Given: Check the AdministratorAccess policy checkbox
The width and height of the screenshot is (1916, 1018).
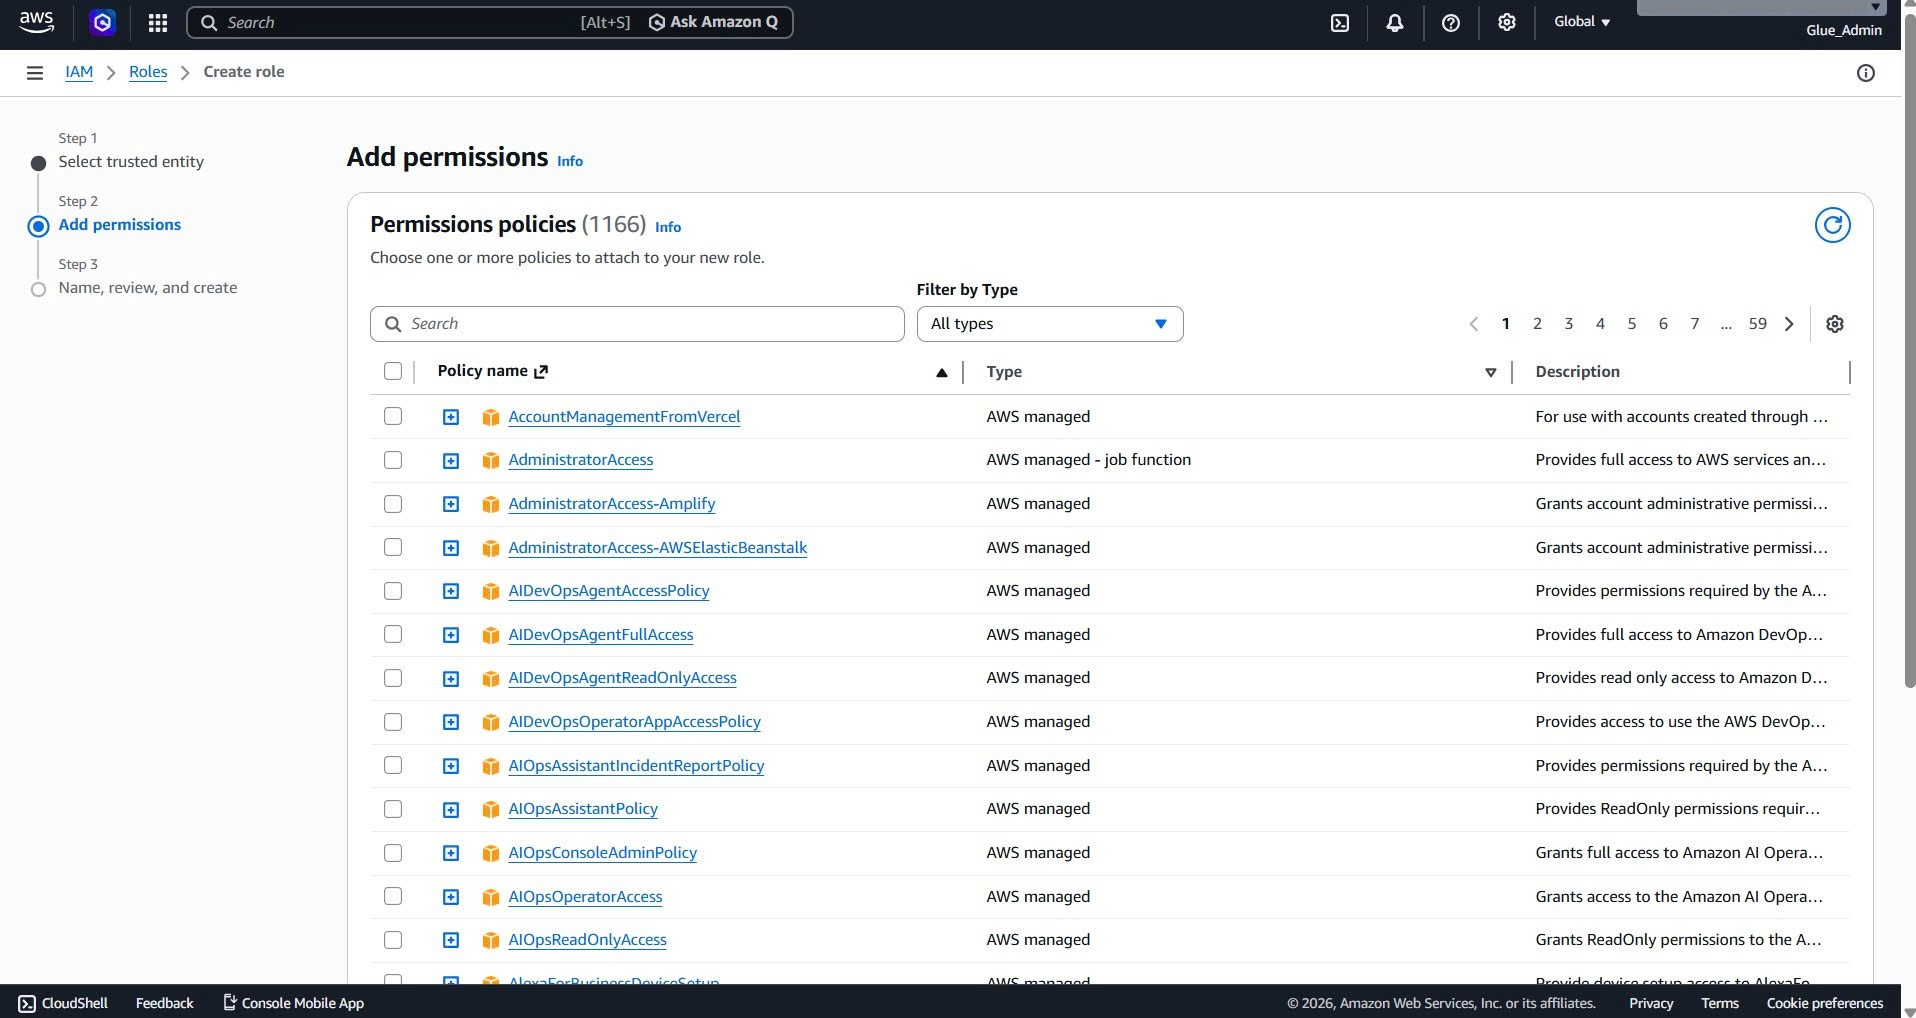Looking at the screenshot, I should (393, 460).
